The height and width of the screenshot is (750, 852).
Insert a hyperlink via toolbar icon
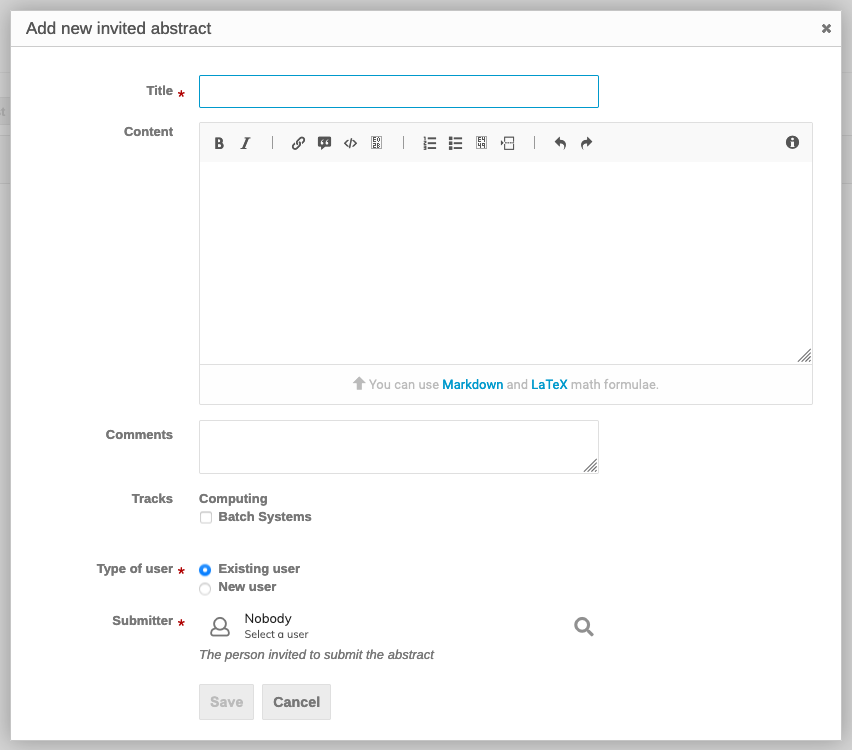(x=298, y=143)
